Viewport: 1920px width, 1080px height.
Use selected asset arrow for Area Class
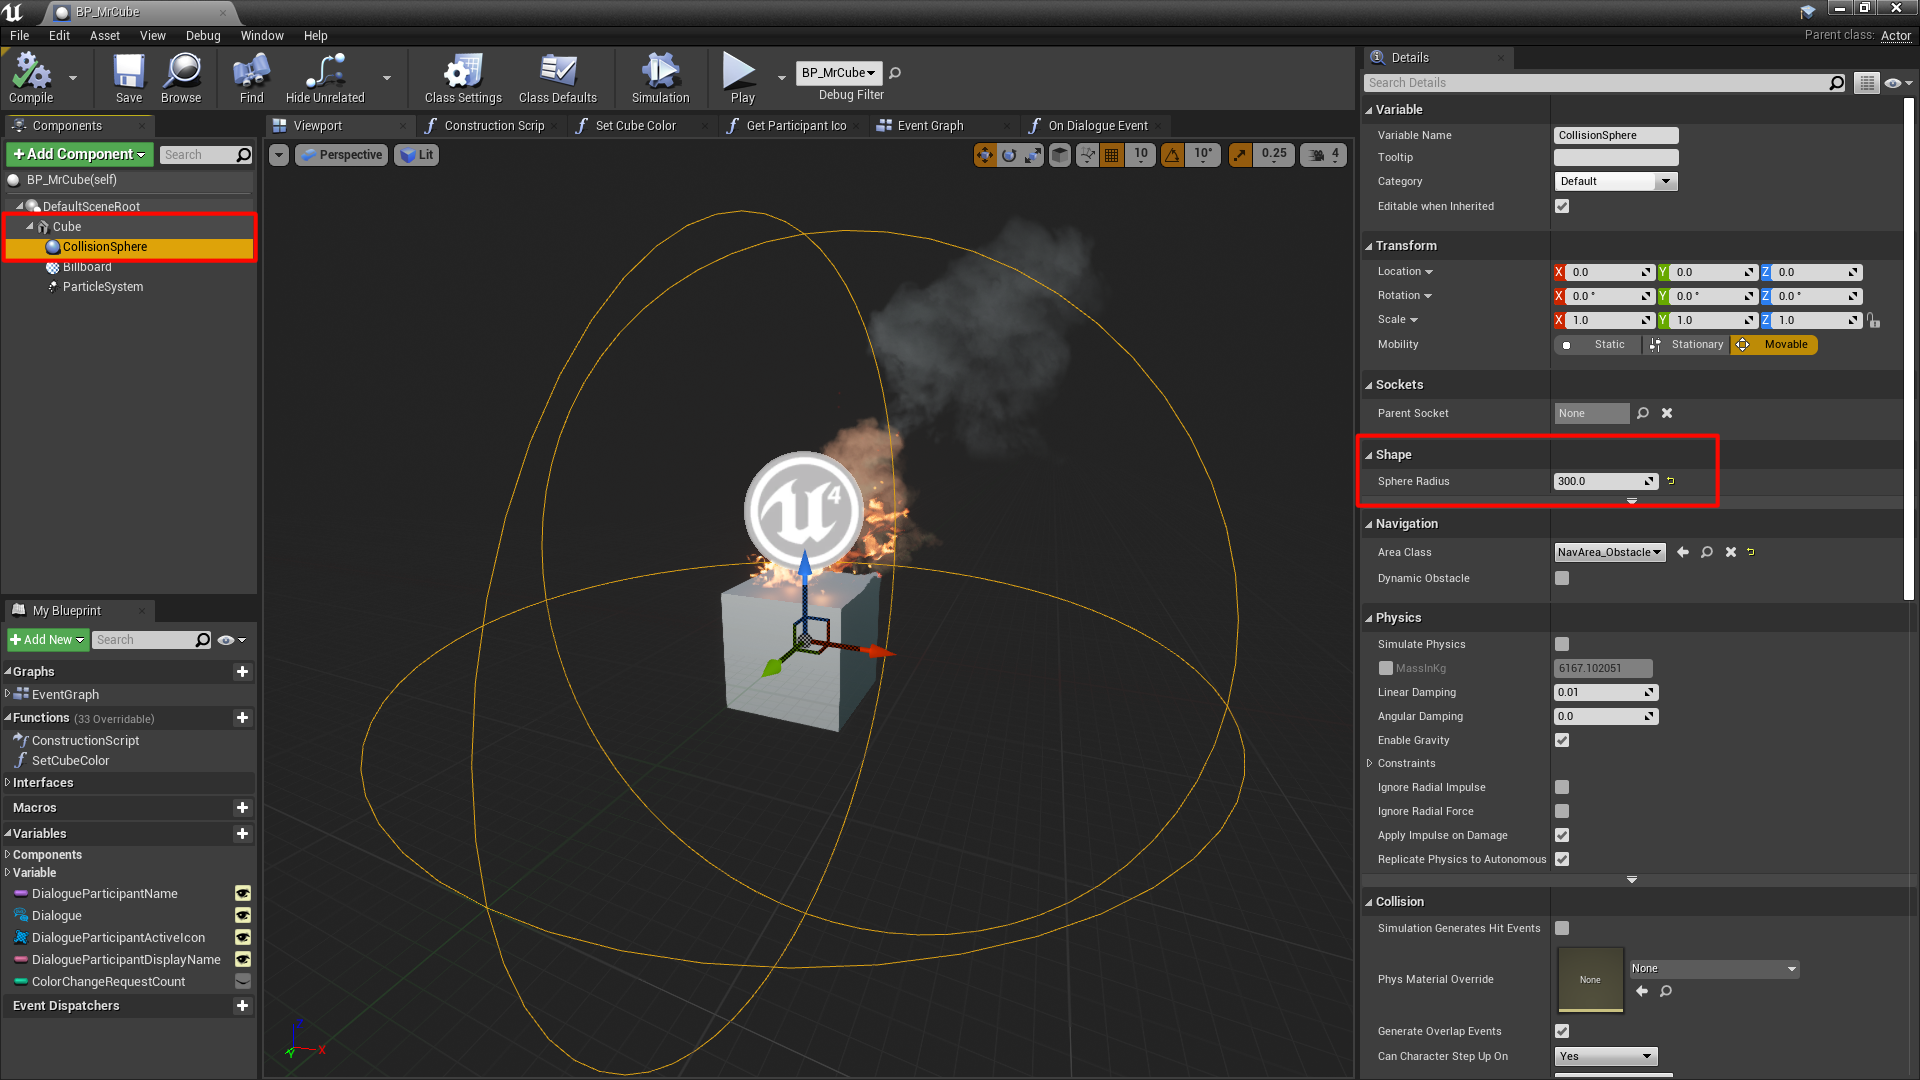1683,552
